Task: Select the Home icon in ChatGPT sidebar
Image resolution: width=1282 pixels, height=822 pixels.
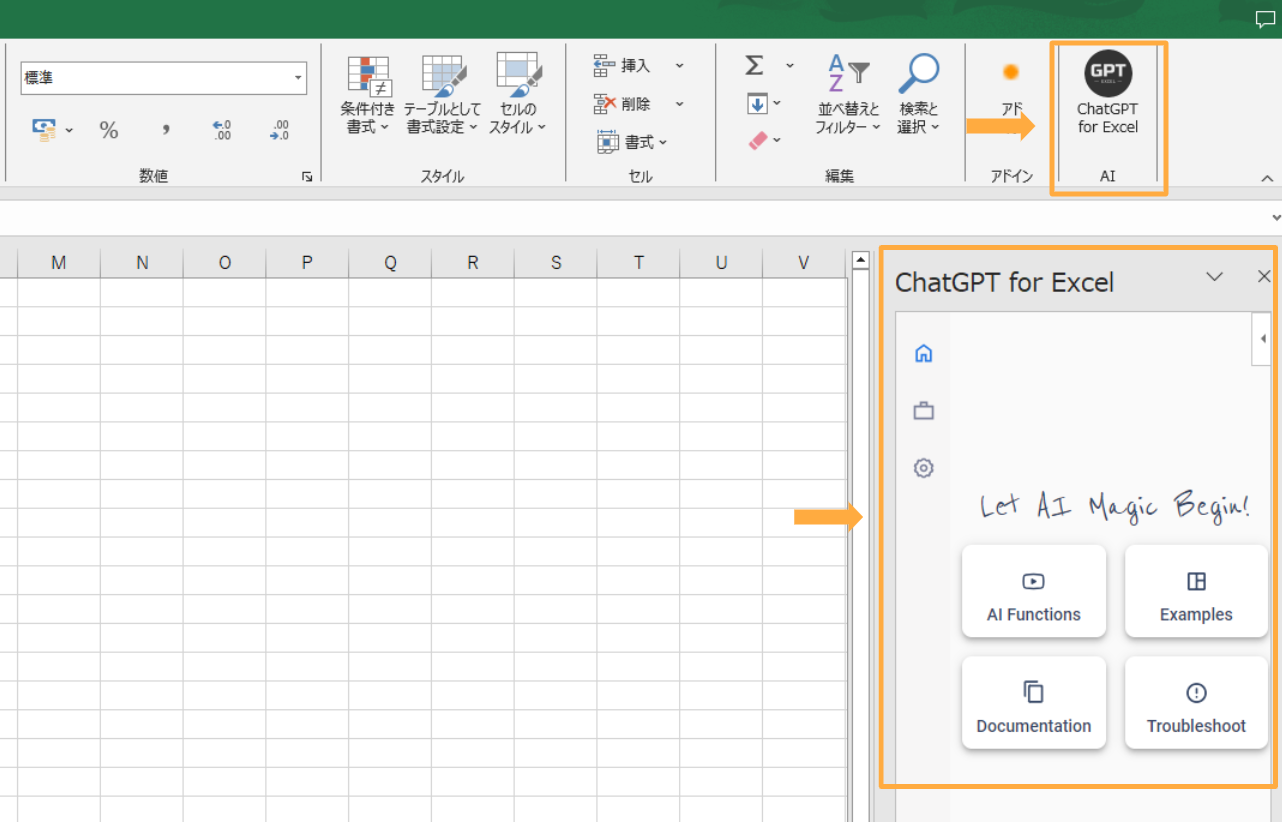Action: [923, 353]
